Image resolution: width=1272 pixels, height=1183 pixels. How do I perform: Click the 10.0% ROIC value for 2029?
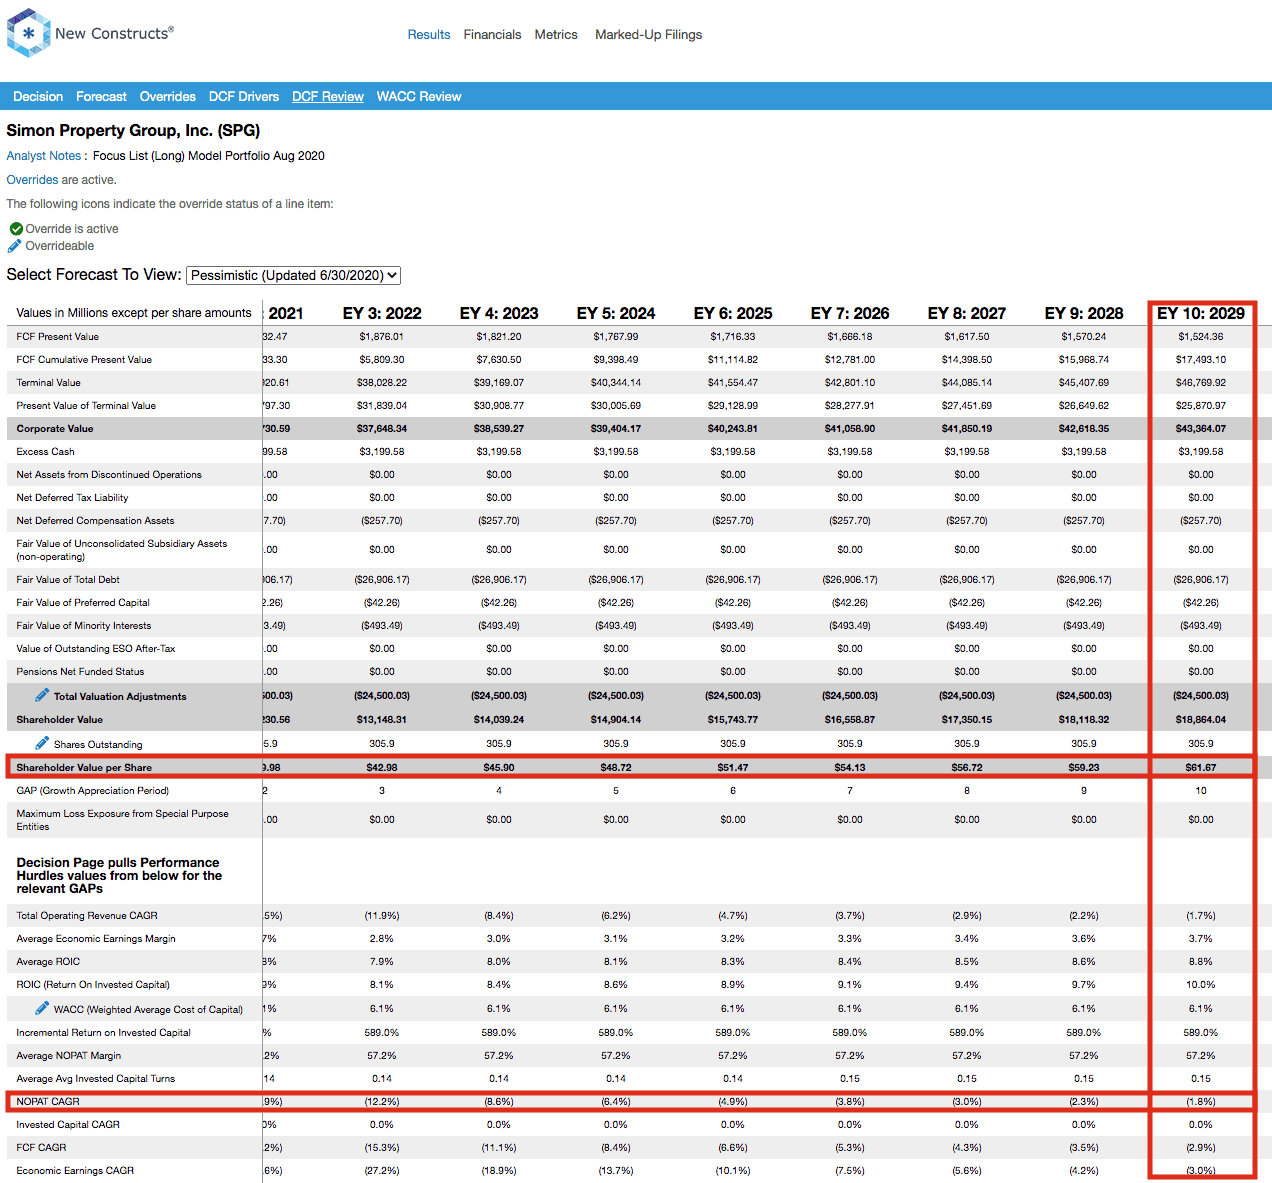(x=1201, y=984)
